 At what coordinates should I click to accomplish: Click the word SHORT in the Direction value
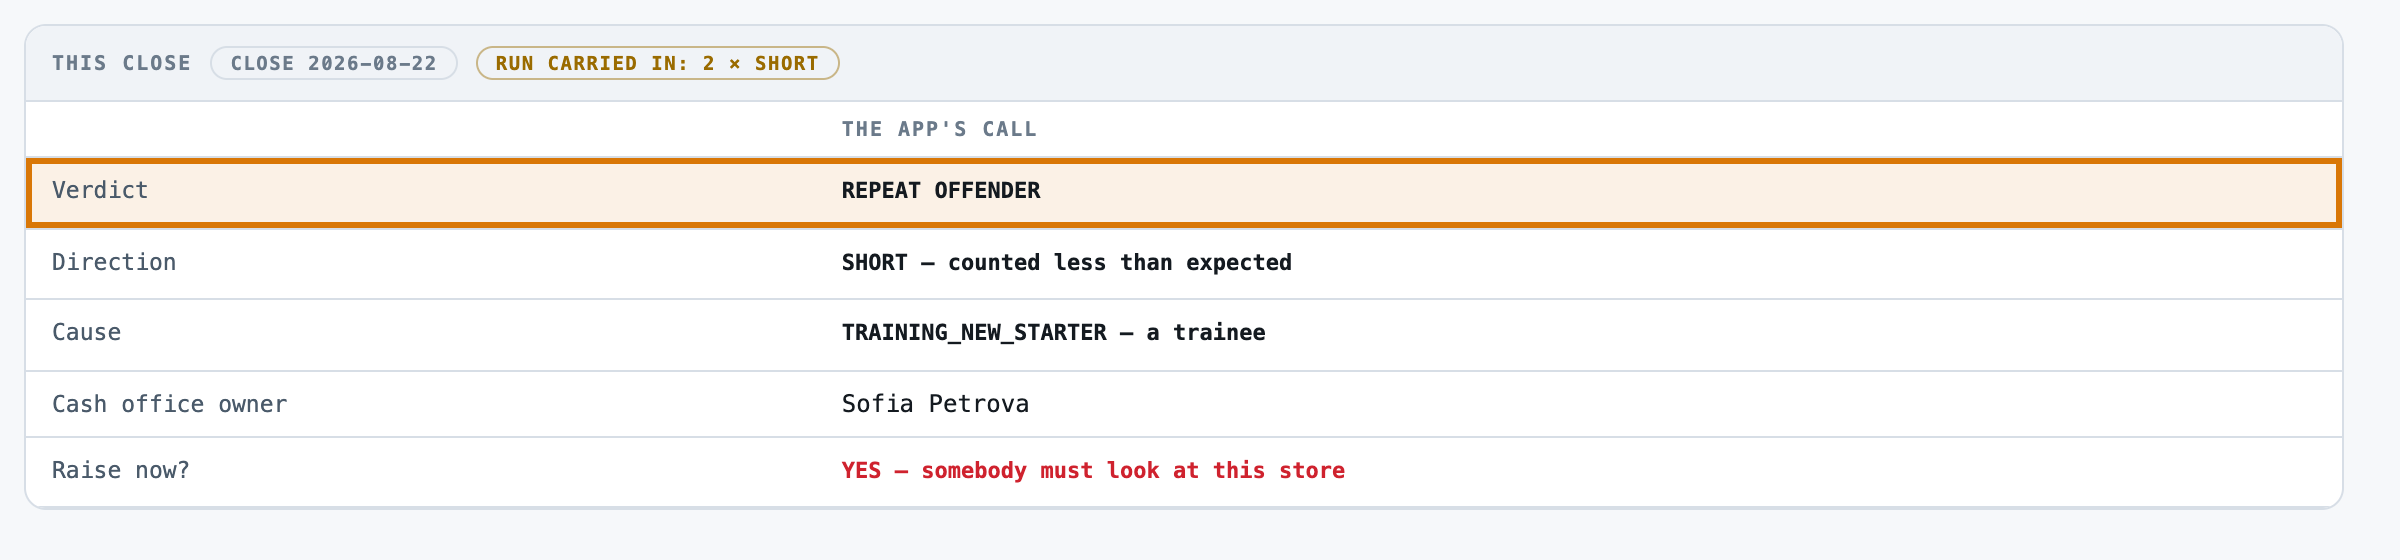(x=874, y=262)
